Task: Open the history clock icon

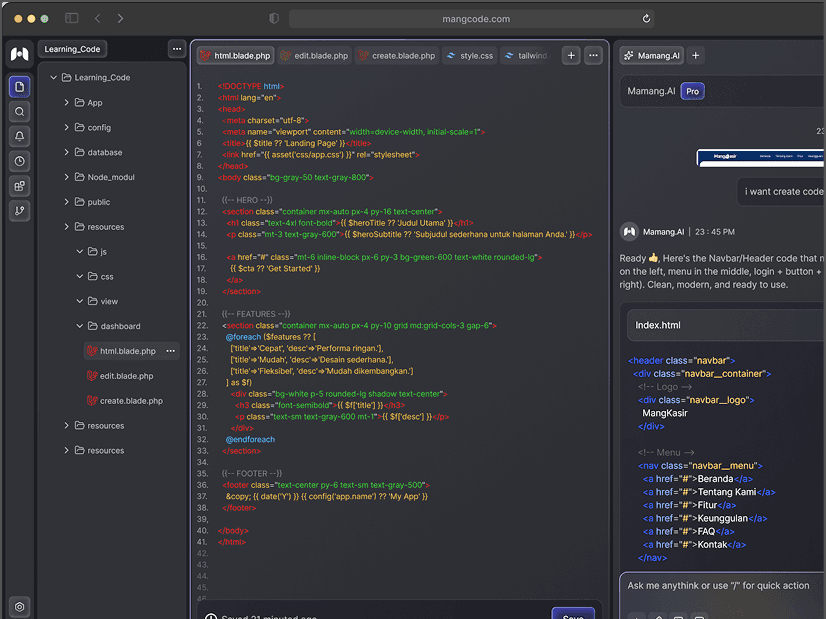Action: tap(19, 161)
